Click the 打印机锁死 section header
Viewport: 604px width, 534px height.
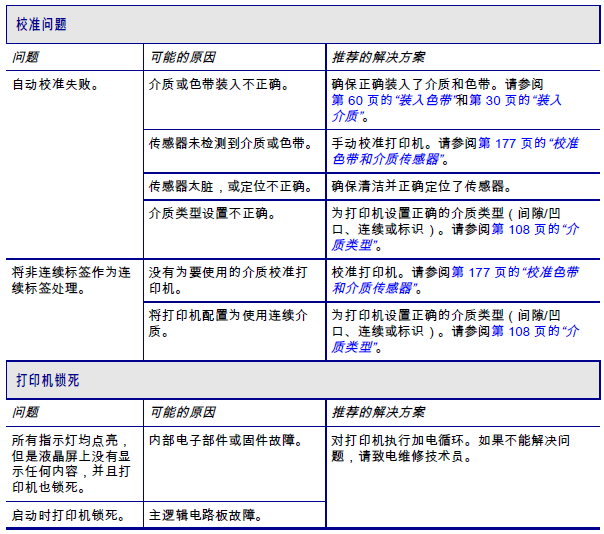pos(303,380)
